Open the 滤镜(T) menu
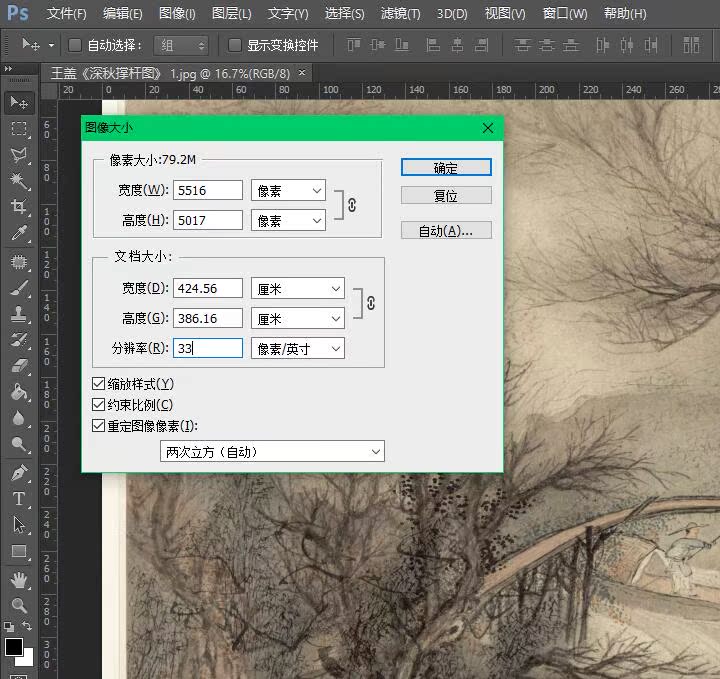Viewport: 720px width, 679px height. point(400,13)
